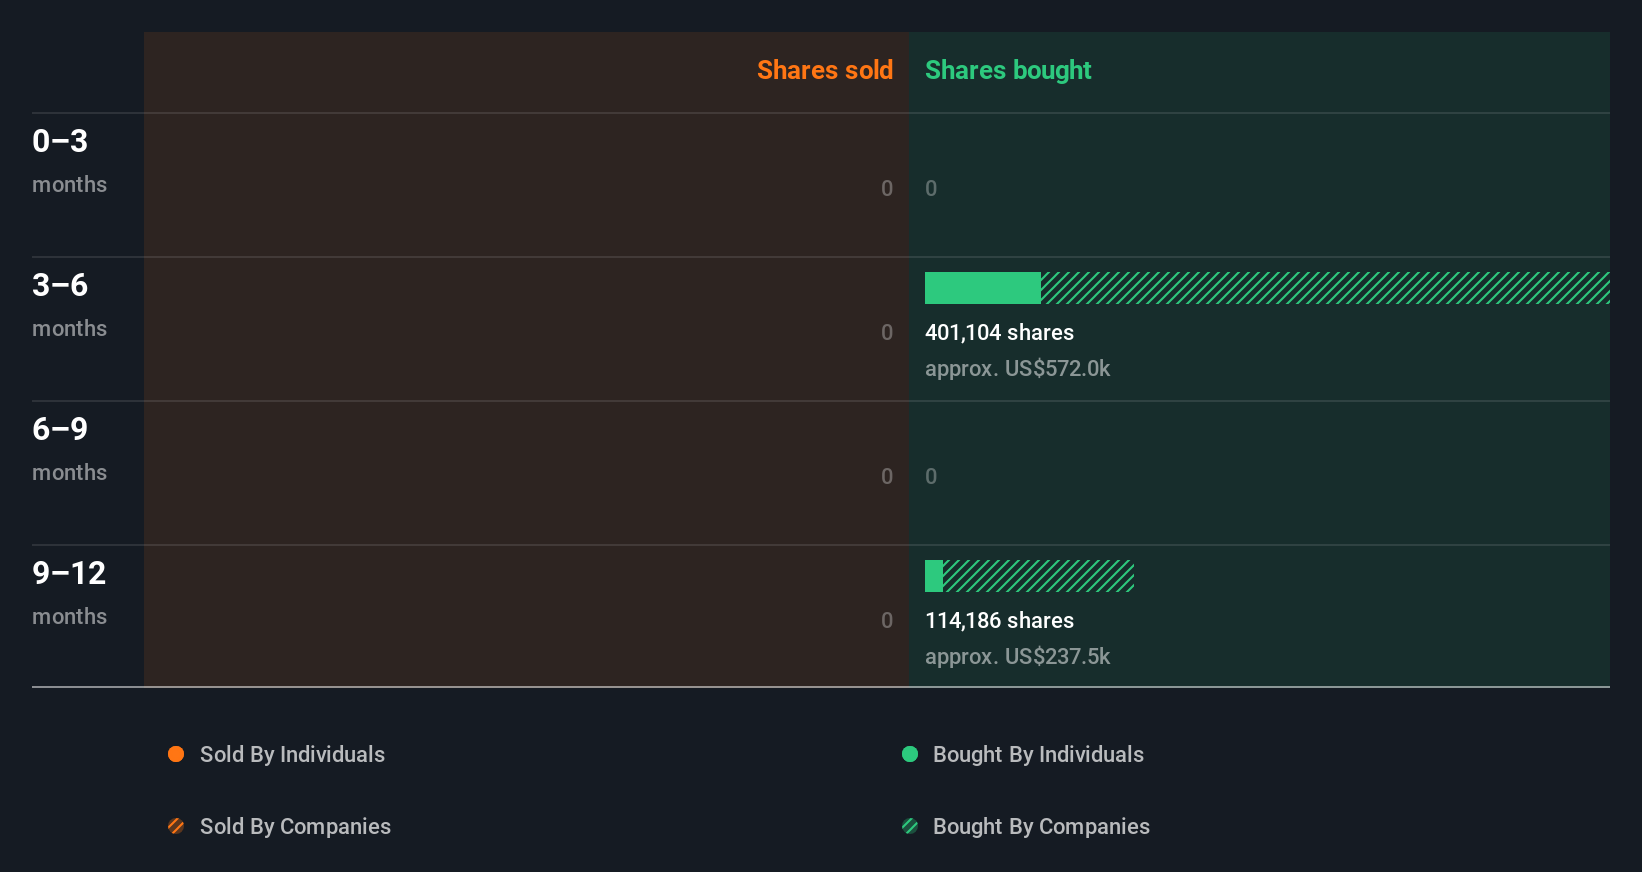Click the 9–12 months row label
1642x872 pixels.
(x=69, y=593)
